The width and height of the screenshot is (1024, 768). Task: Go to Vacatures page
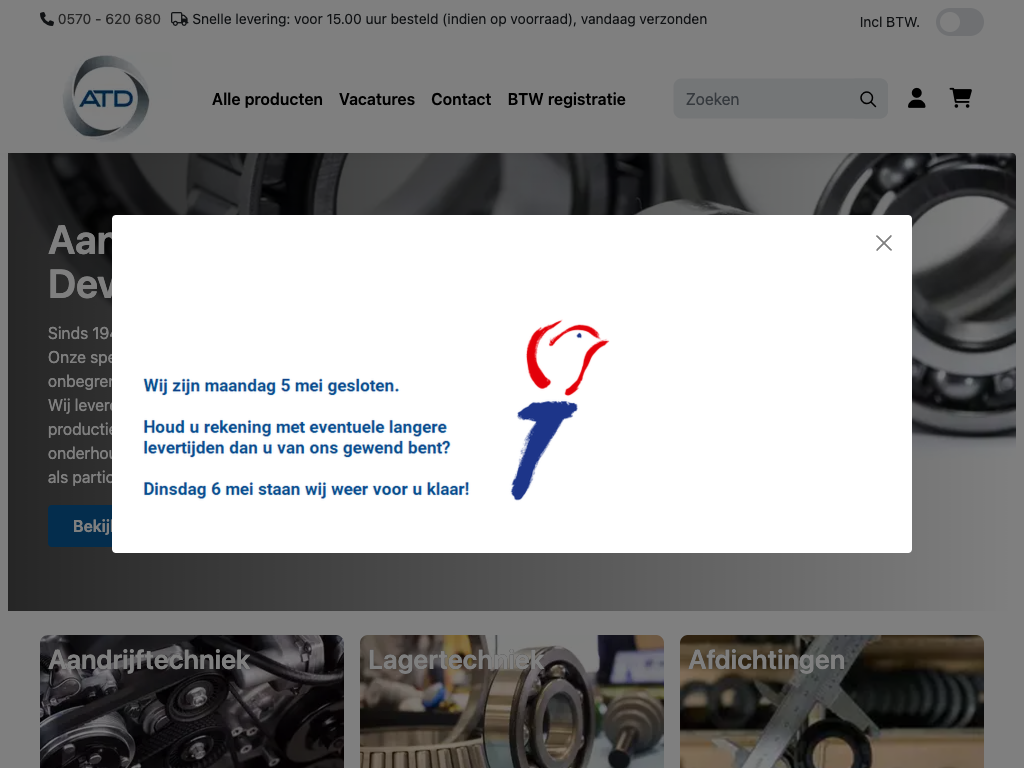tap(377, 99)
